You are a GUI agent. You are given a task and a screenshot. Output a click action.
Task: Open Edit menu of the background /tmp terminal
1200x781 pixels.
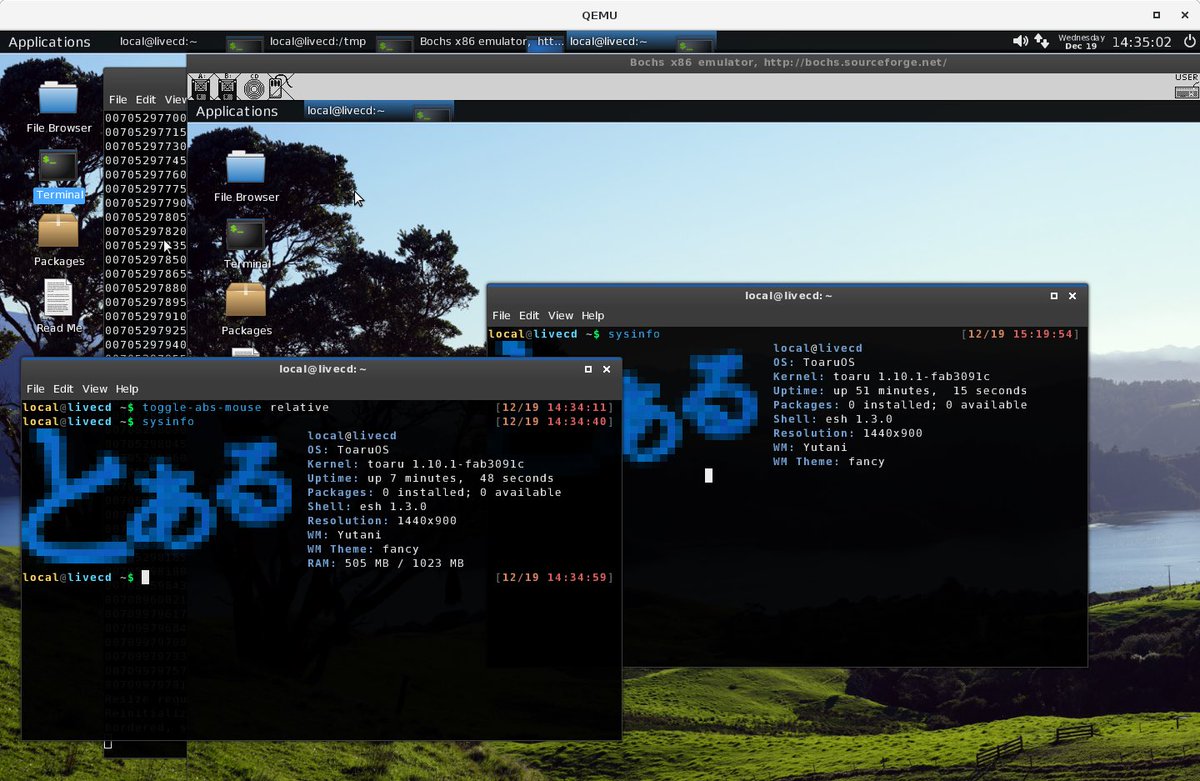146,100
